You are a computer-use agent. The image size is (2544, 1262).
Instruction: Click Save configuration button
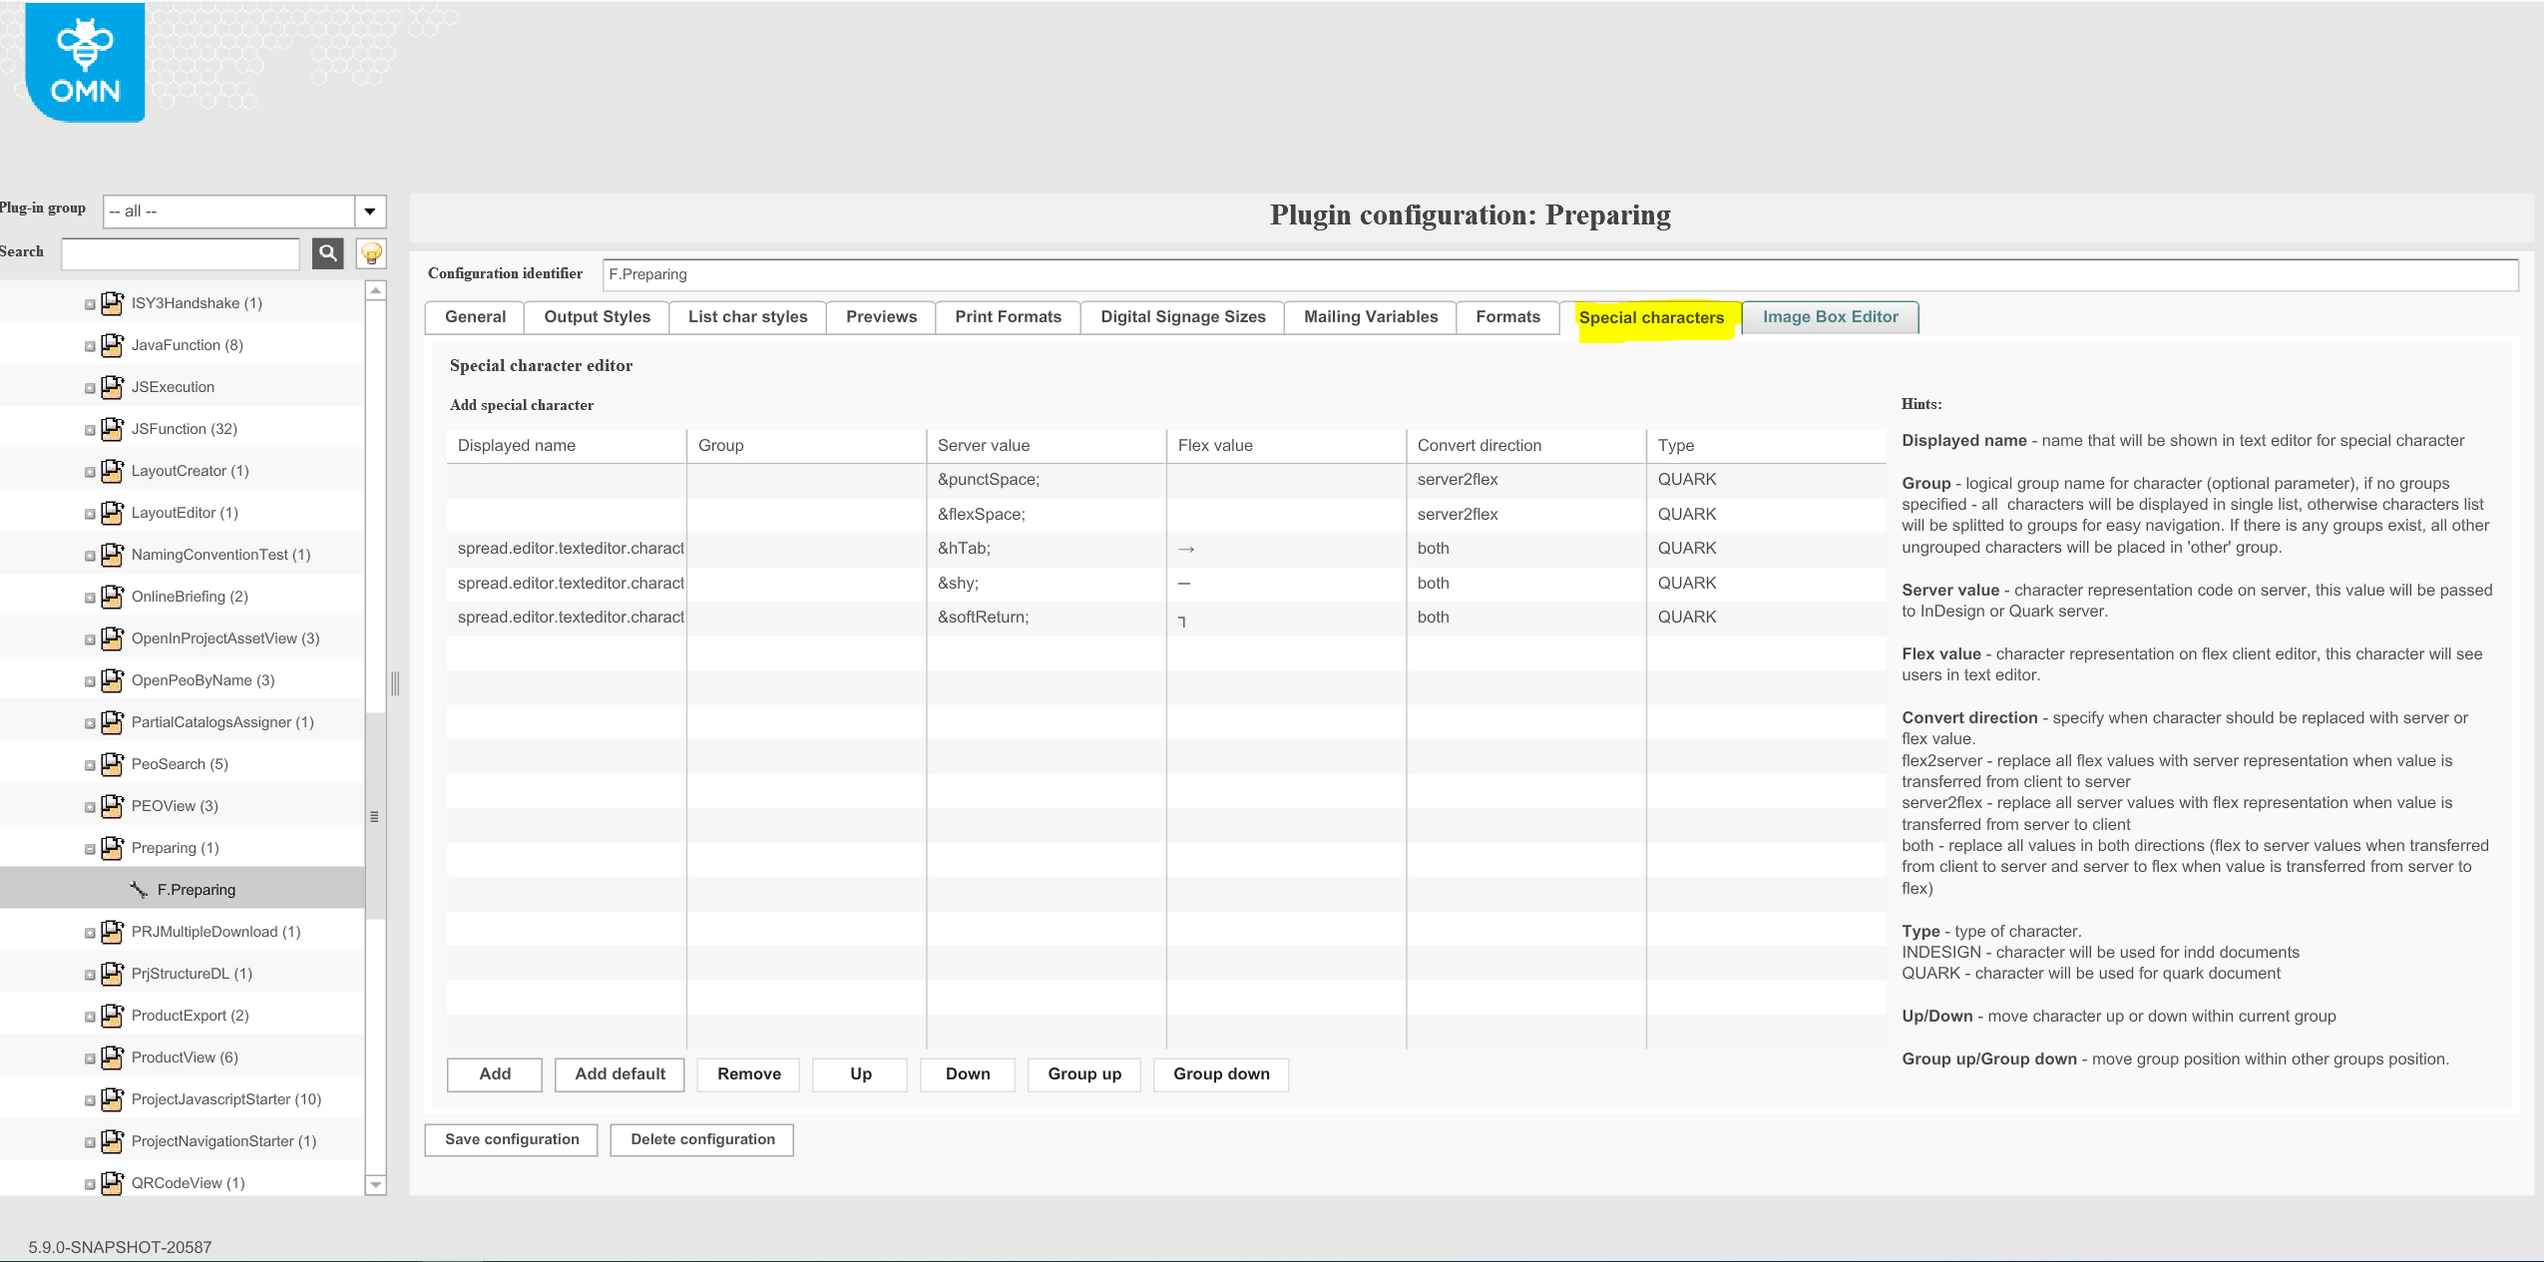[x=511, y=1140]
